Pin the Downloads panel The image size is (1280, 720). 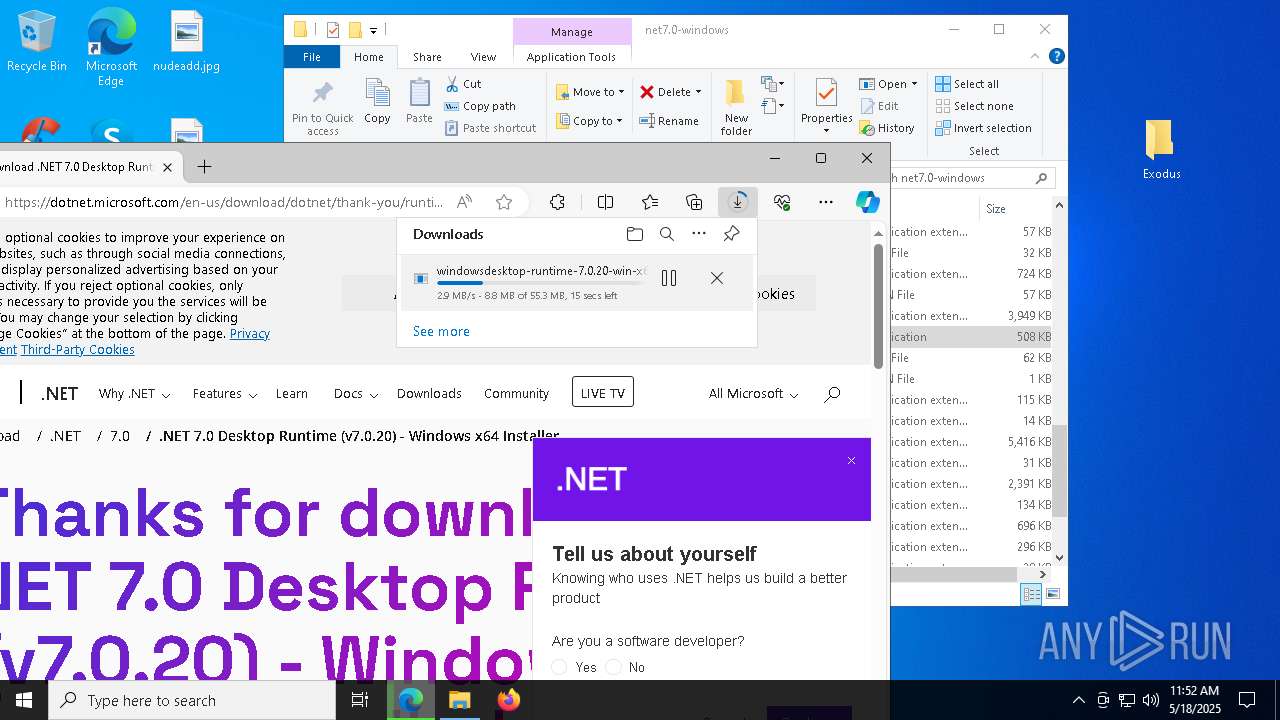(x=732, y=234)
